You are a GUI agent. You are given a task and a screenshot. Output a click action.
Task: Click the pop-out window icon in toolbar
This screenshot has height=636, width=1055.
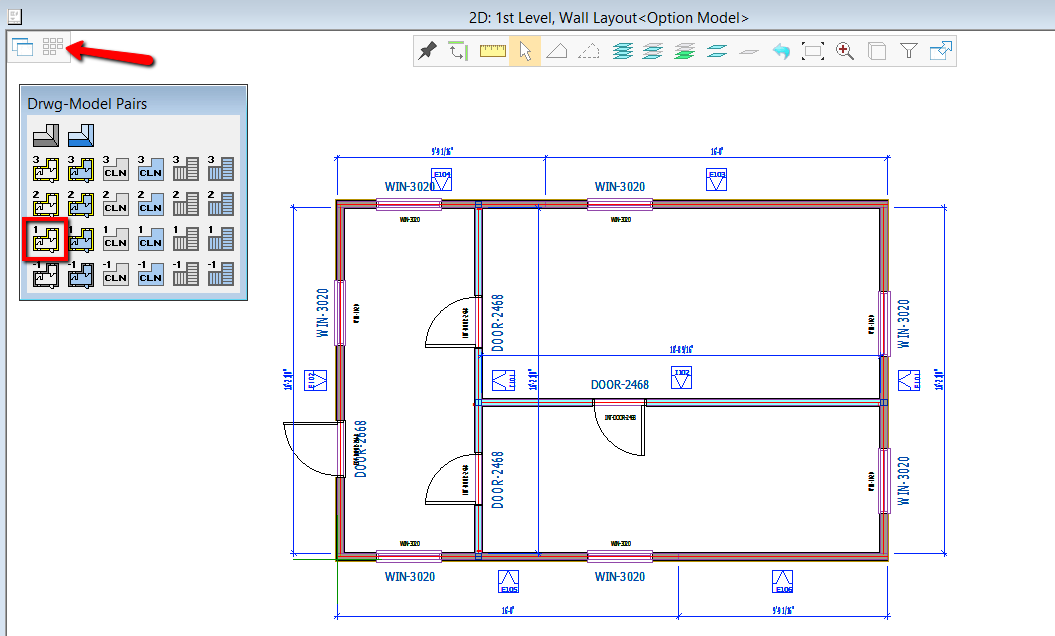[x=940, y=51]
